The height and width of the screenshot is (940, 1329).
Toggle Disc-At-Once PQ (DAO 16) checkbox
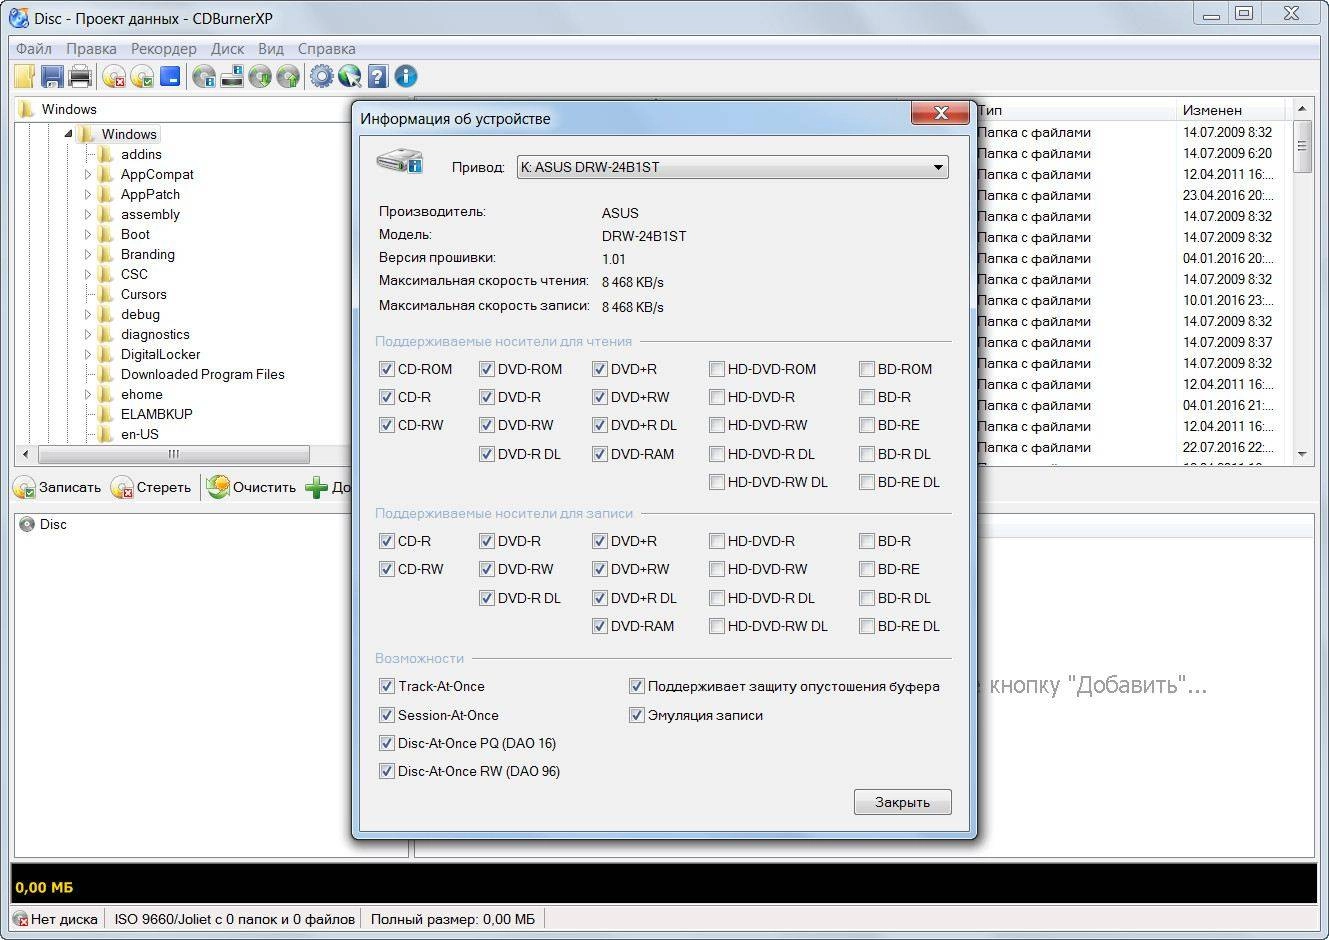pos(386,743)
